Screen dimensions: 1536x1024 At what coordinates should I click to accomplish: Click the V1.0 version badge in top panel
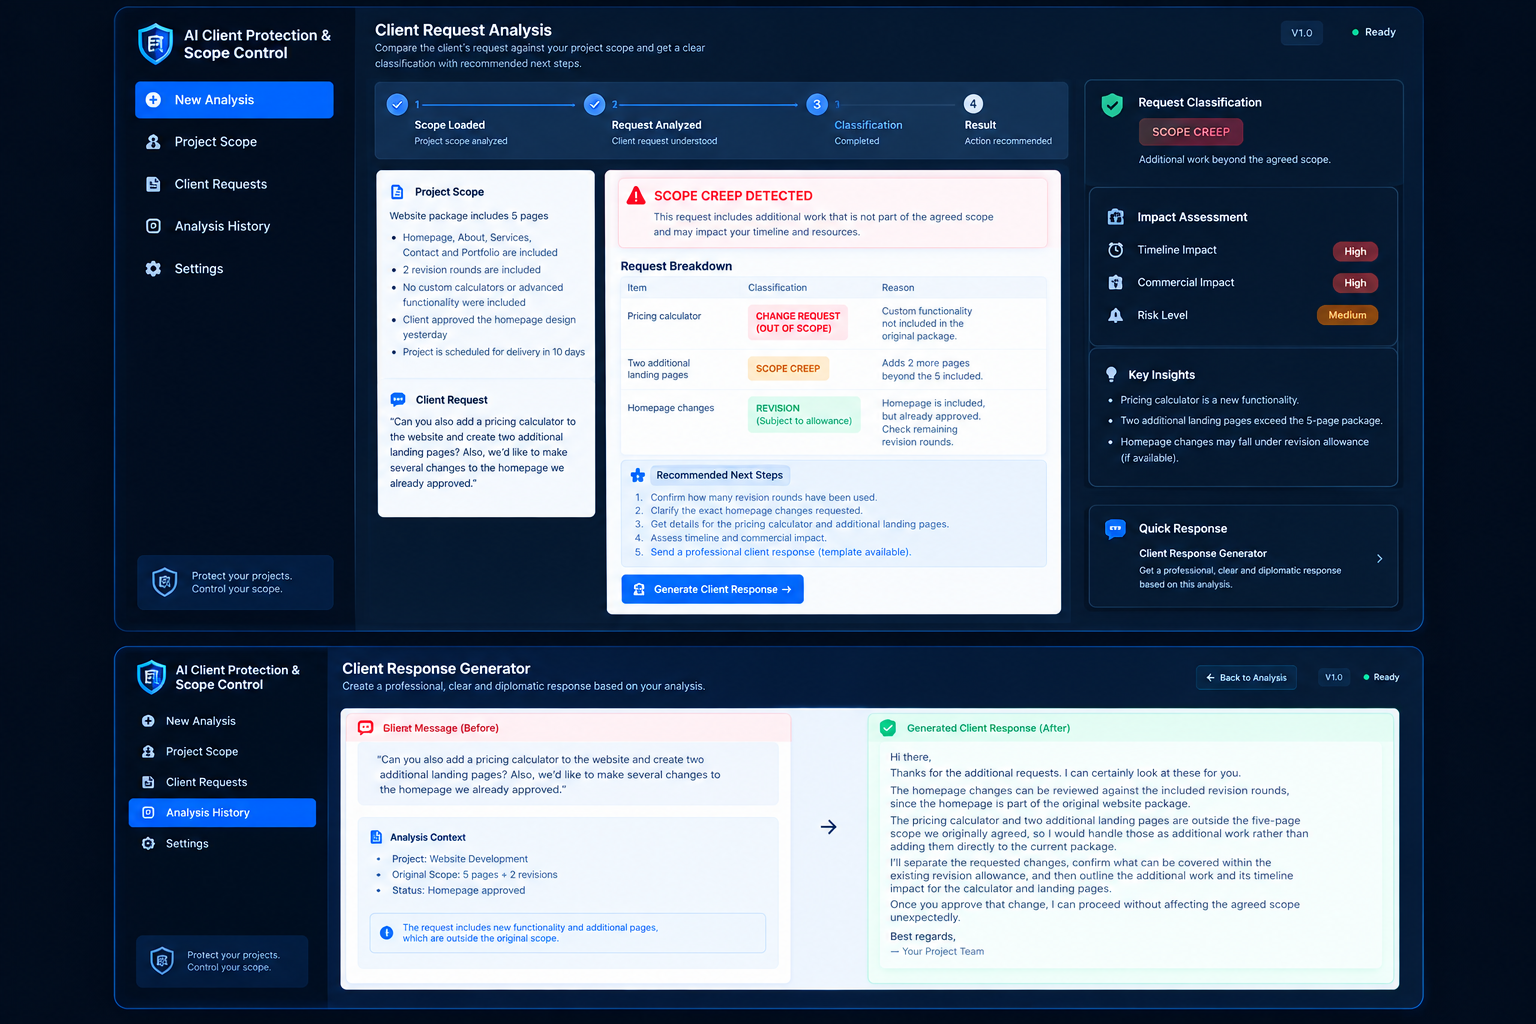pyautogui.click(x=1302, y=33)
